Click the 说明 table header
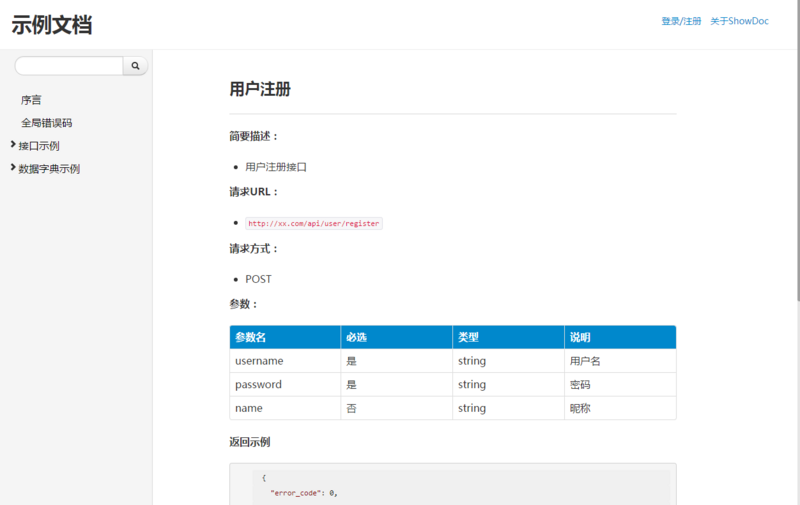Image resolution: width=800 pixels, height=505 pixels. (581, 337)
